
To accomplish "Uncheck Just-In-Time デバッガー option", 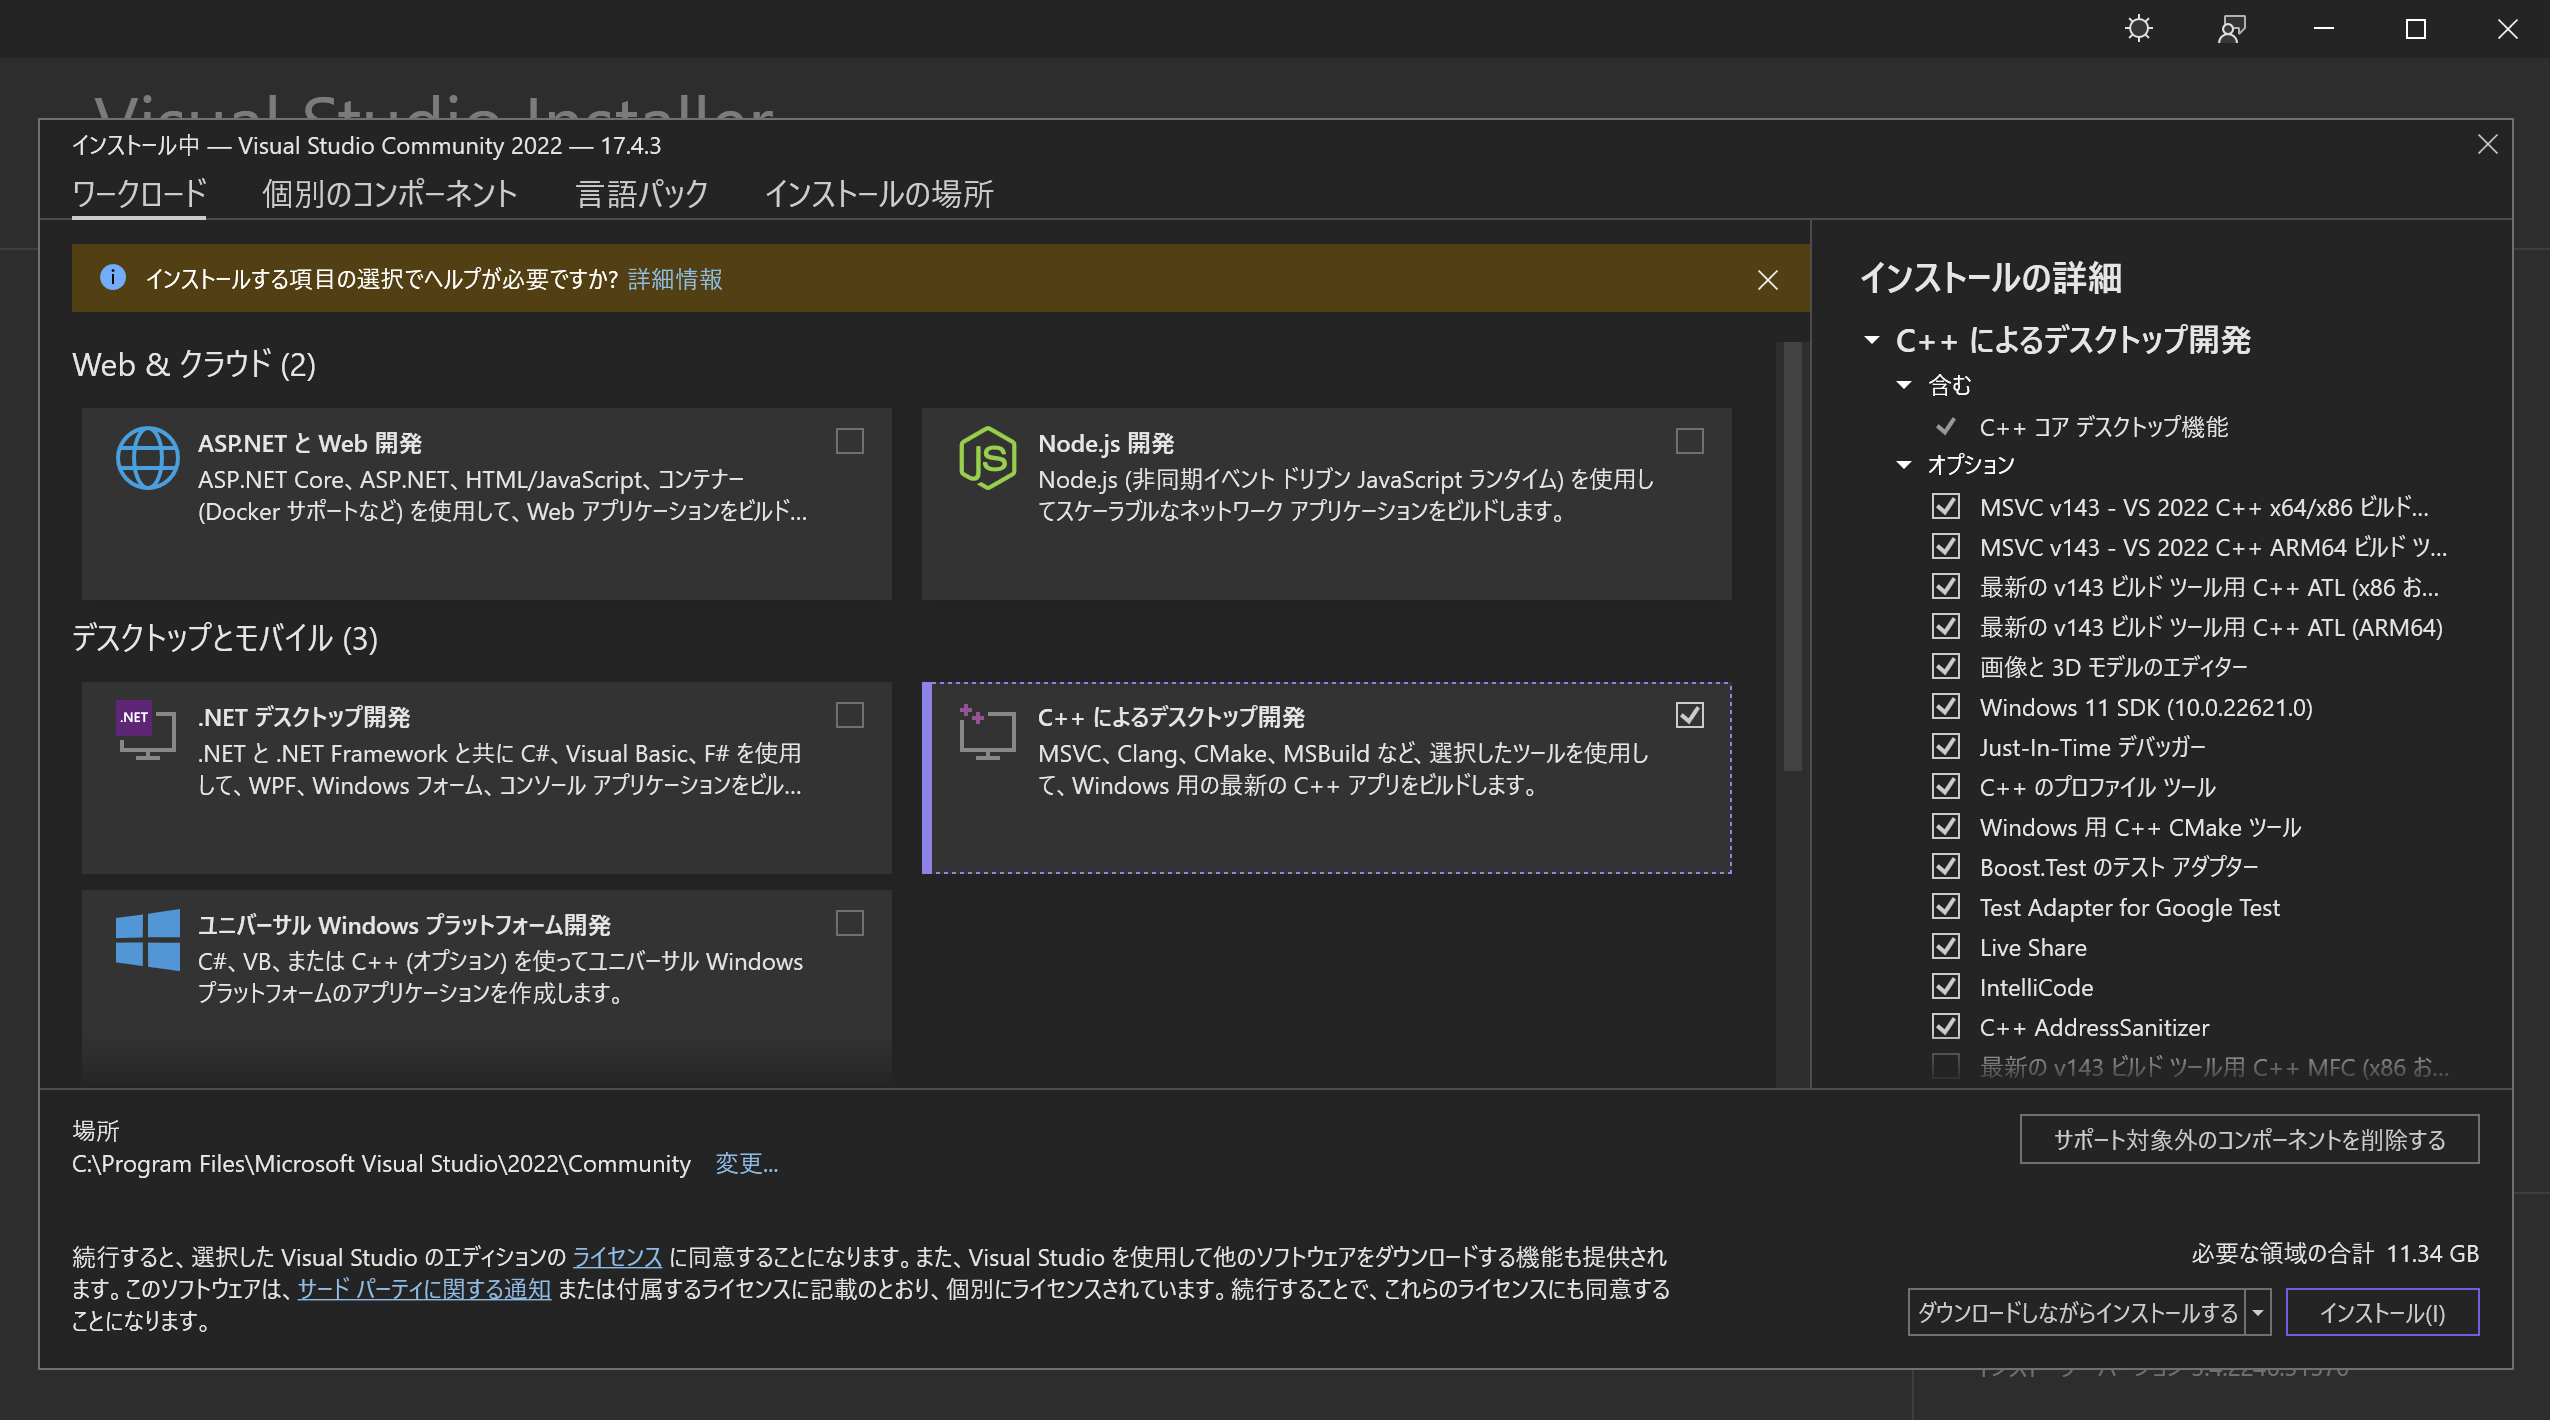I will 1945,746.
